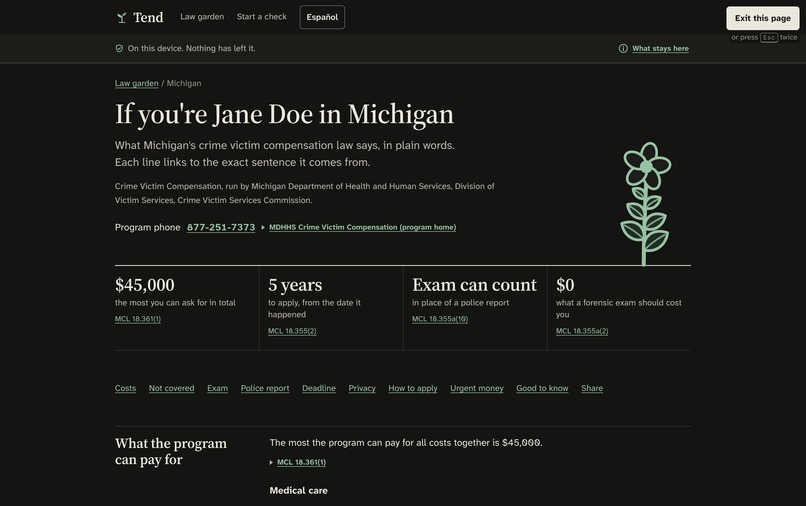806x506 pixels.
Task: Open the Tend home wordmark
Action: (x=148, y=17)
